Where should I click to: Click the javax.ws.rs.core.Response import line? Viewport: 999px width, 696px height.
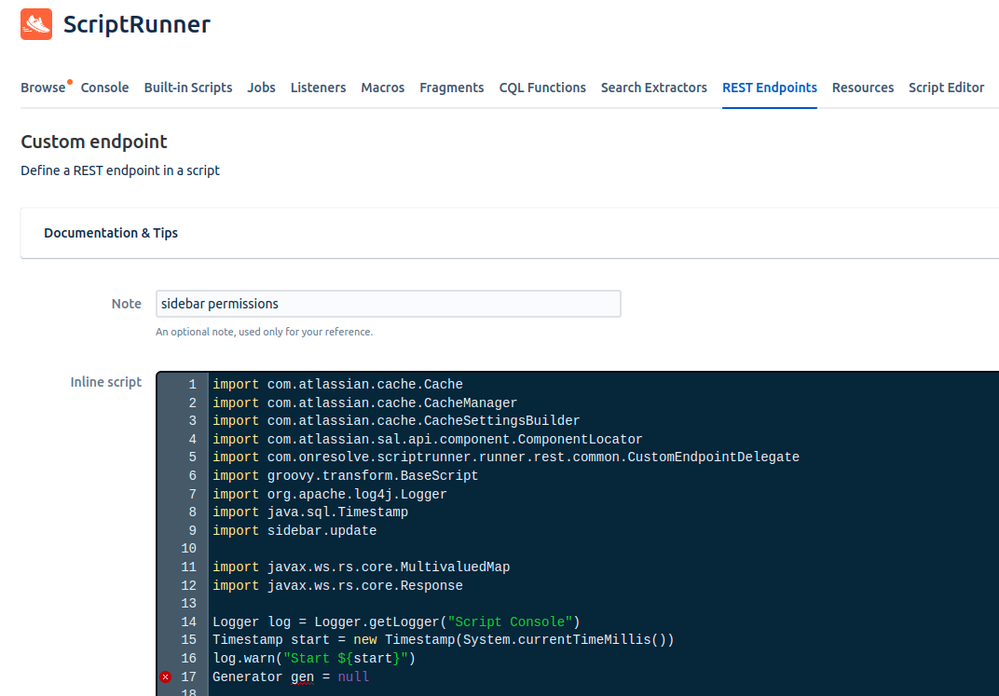[x=338, y=585]
